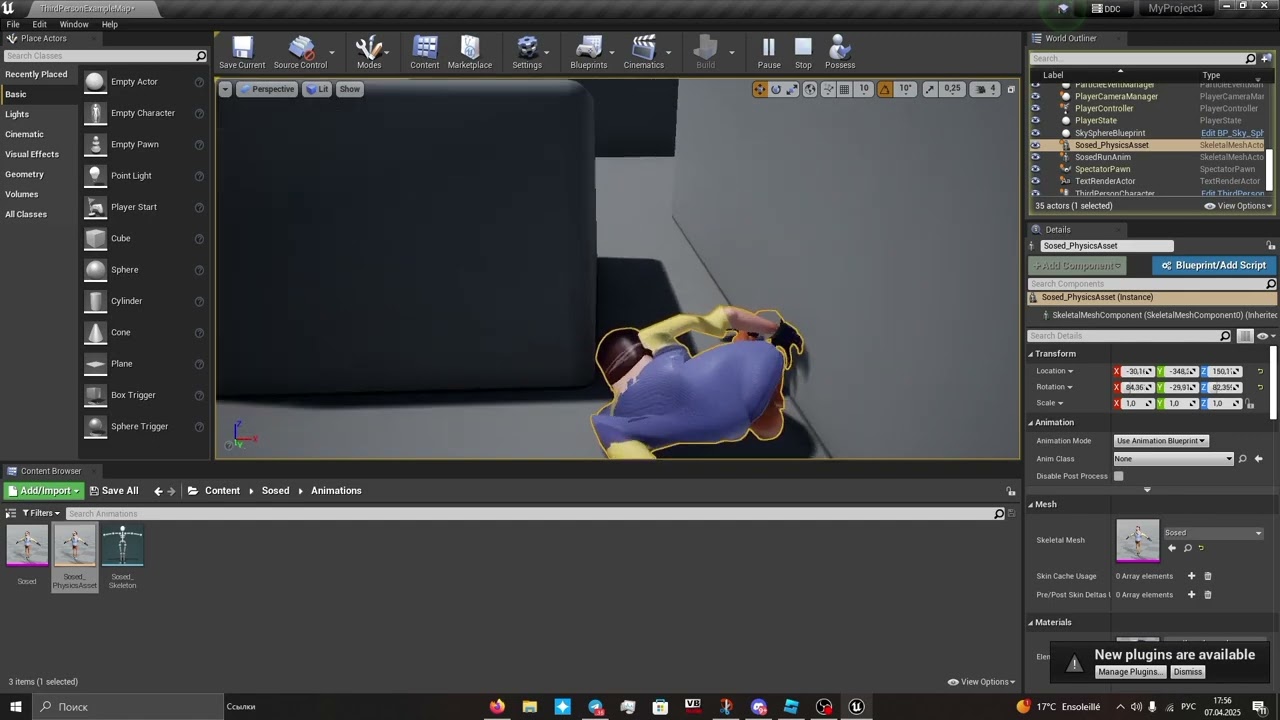Image resolution: width=1280 pixels, height=720 pixels.
Task: Select the translate gizmo in the viewport
Action: [760, 89]
